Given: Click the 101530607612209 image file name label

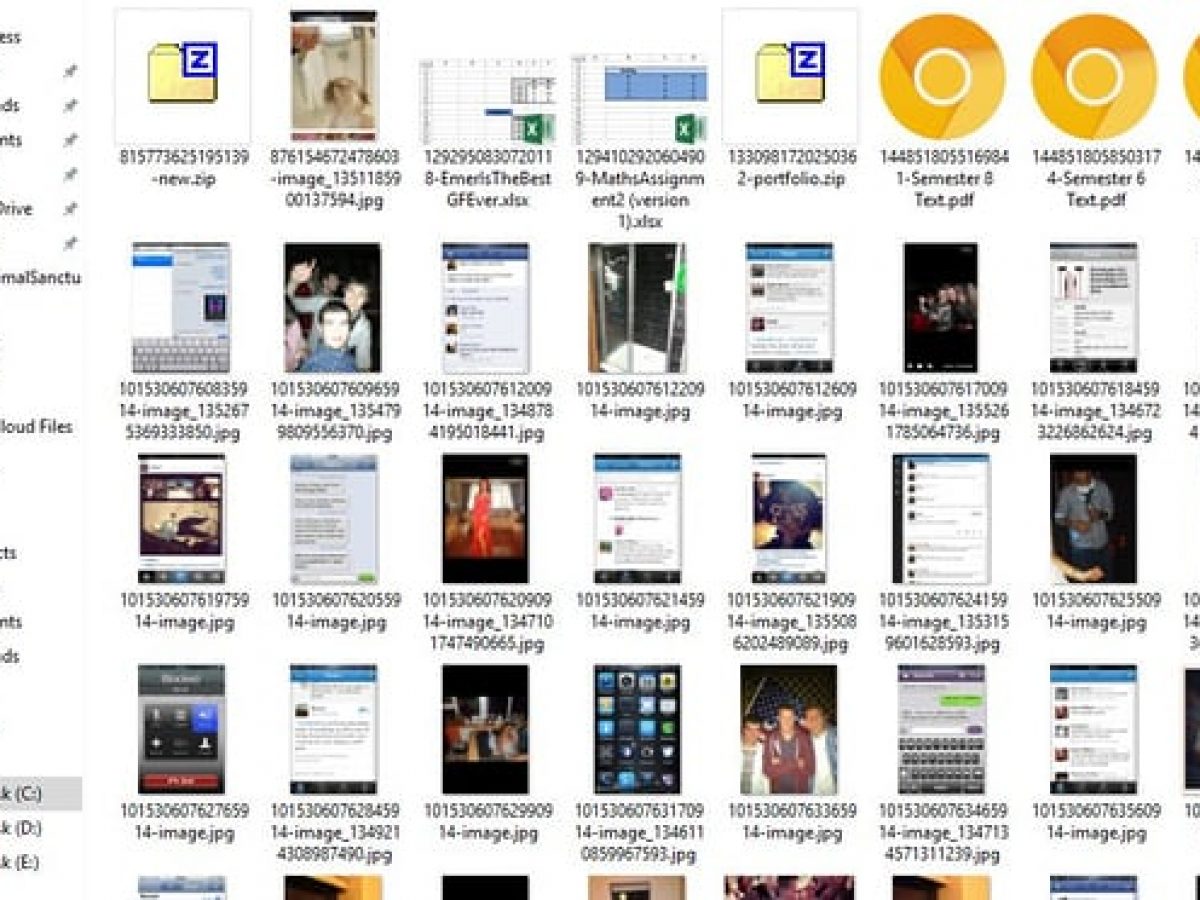Looking at the screenshot, I should click(x=640, y=400).
